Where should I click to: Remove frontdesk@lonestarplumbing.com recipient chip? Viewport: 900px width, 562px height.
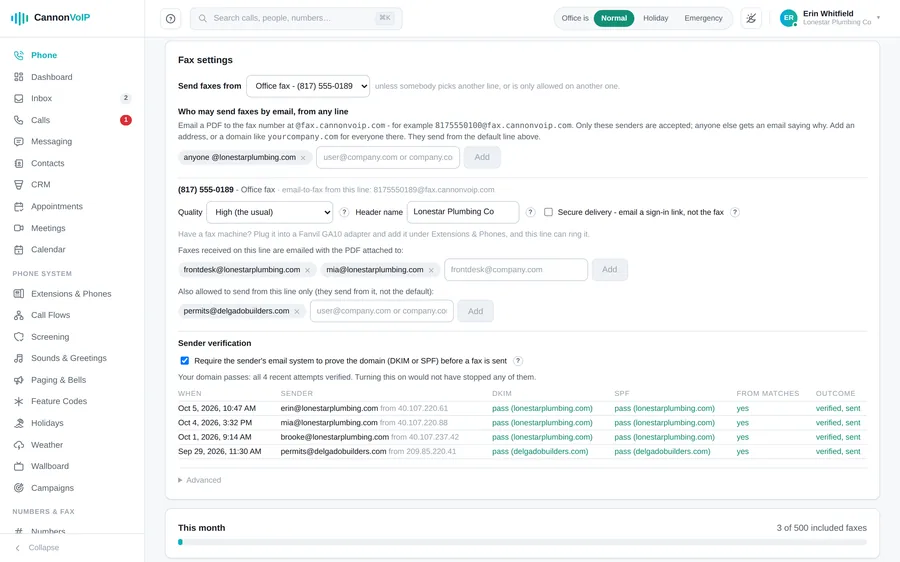(308, 270)
